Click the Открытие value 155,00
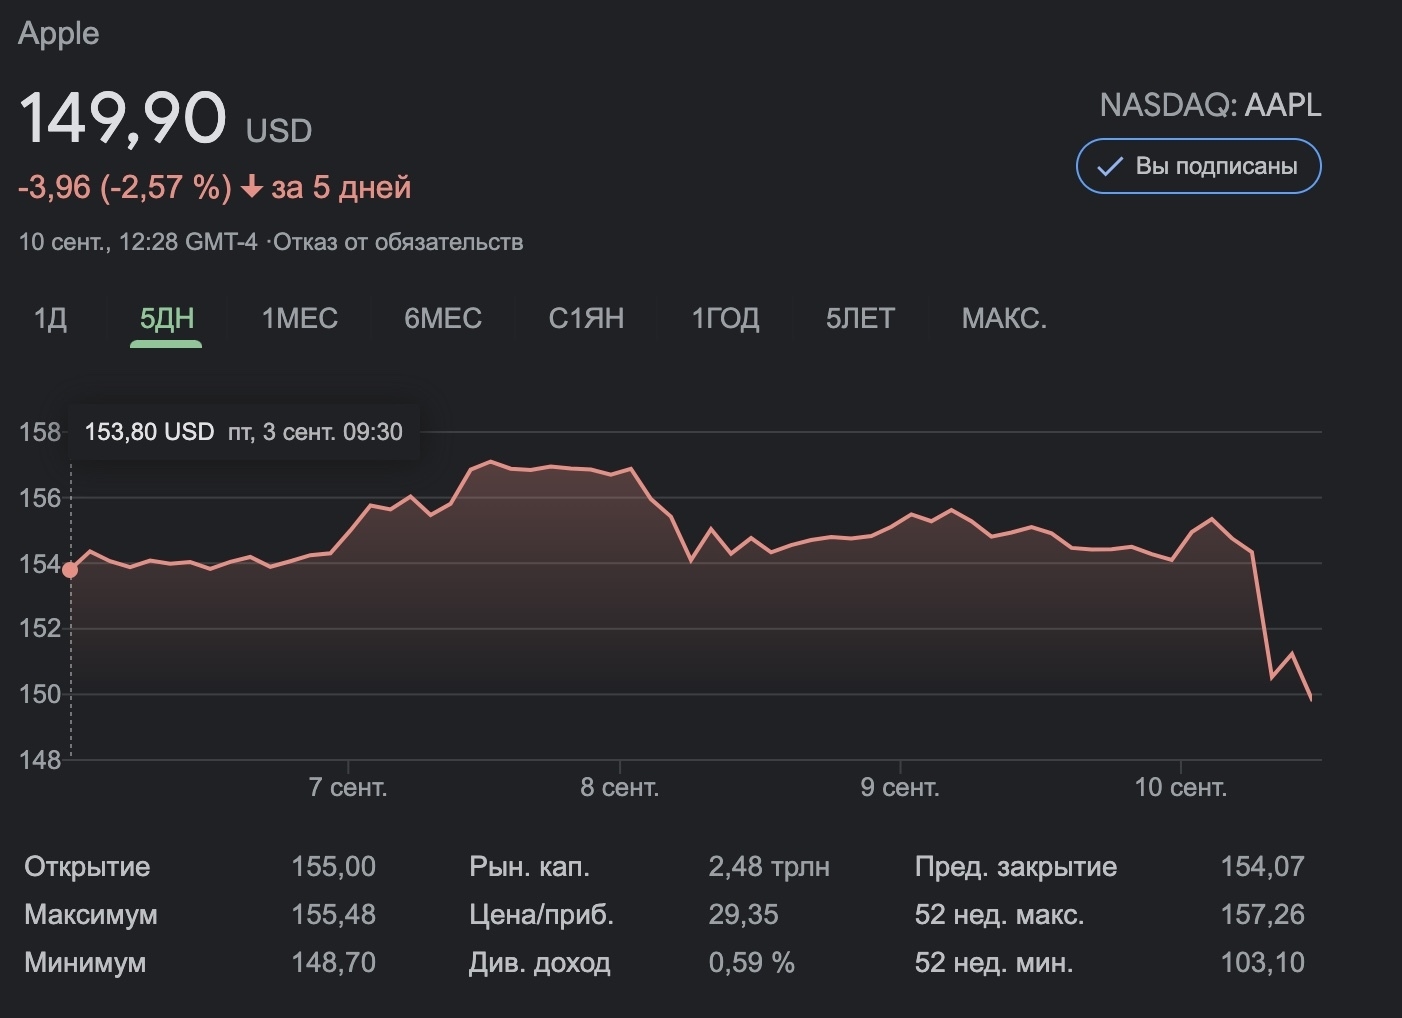This screenshot has width=1402, height=1018. [x=333, y=866]
